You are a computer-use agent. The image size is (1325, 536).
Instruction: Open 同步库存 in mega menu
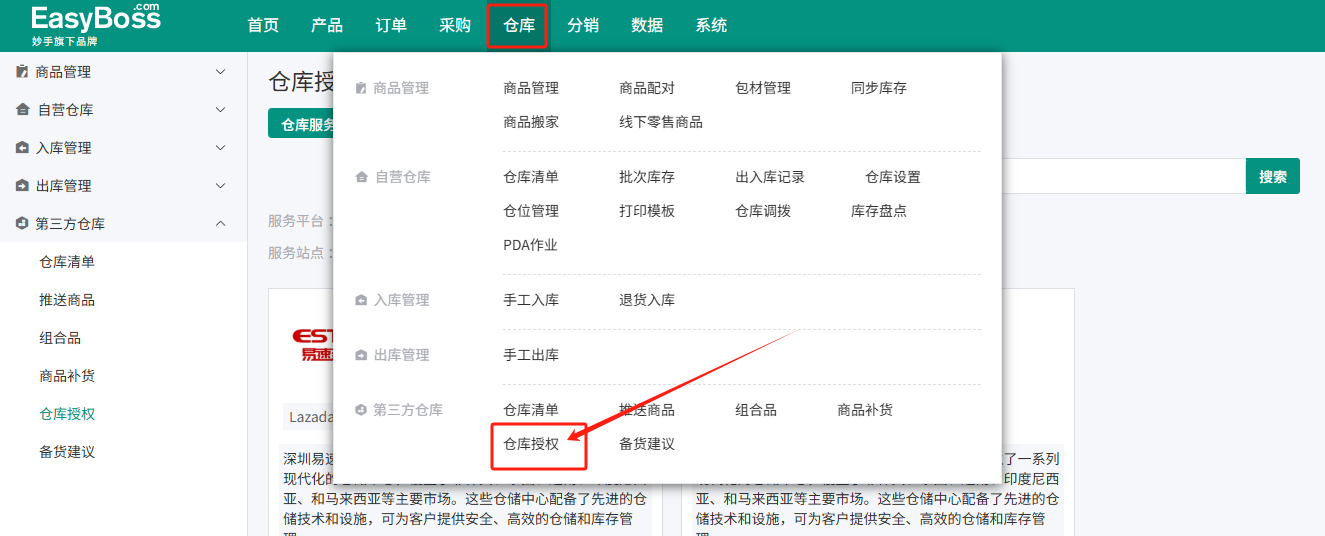point(879,88)
